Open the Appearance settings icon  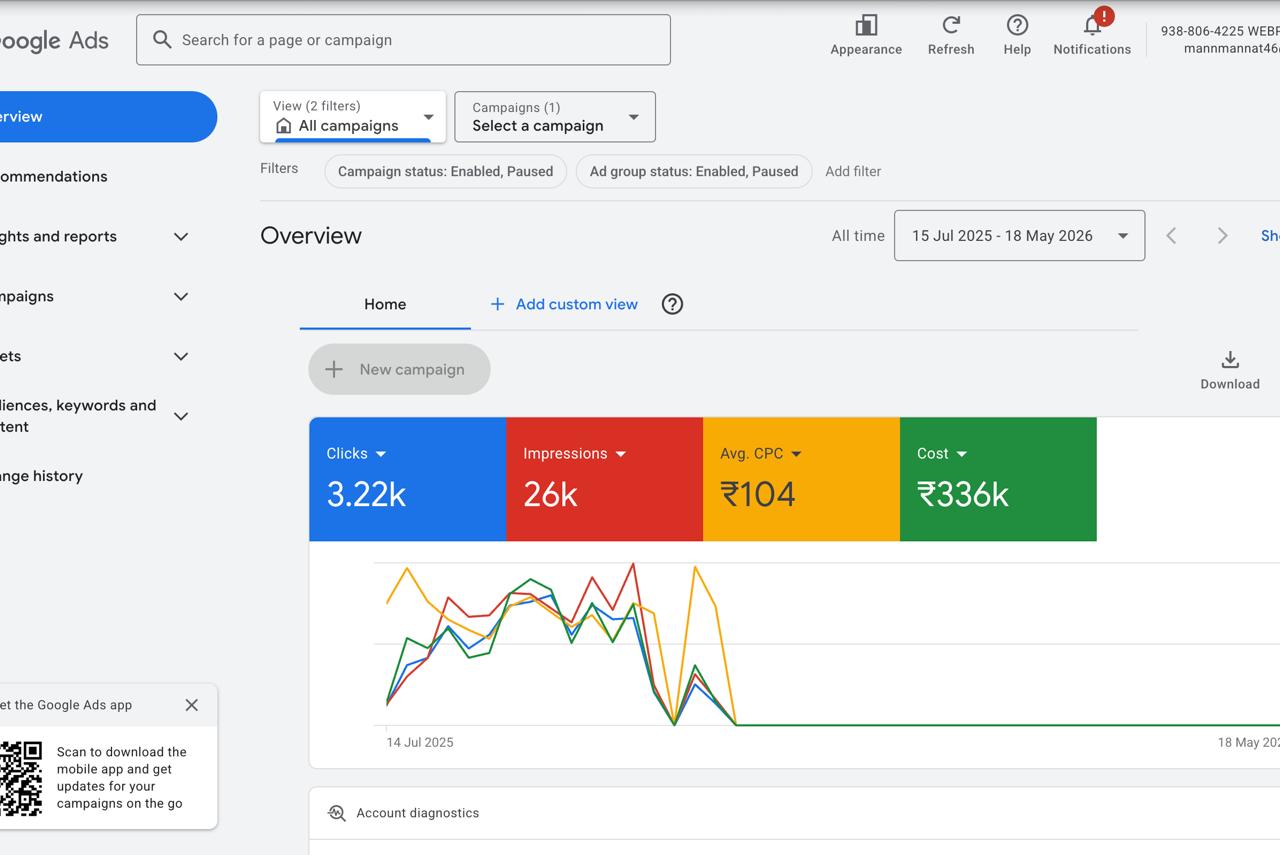click(x=866, y=26)
